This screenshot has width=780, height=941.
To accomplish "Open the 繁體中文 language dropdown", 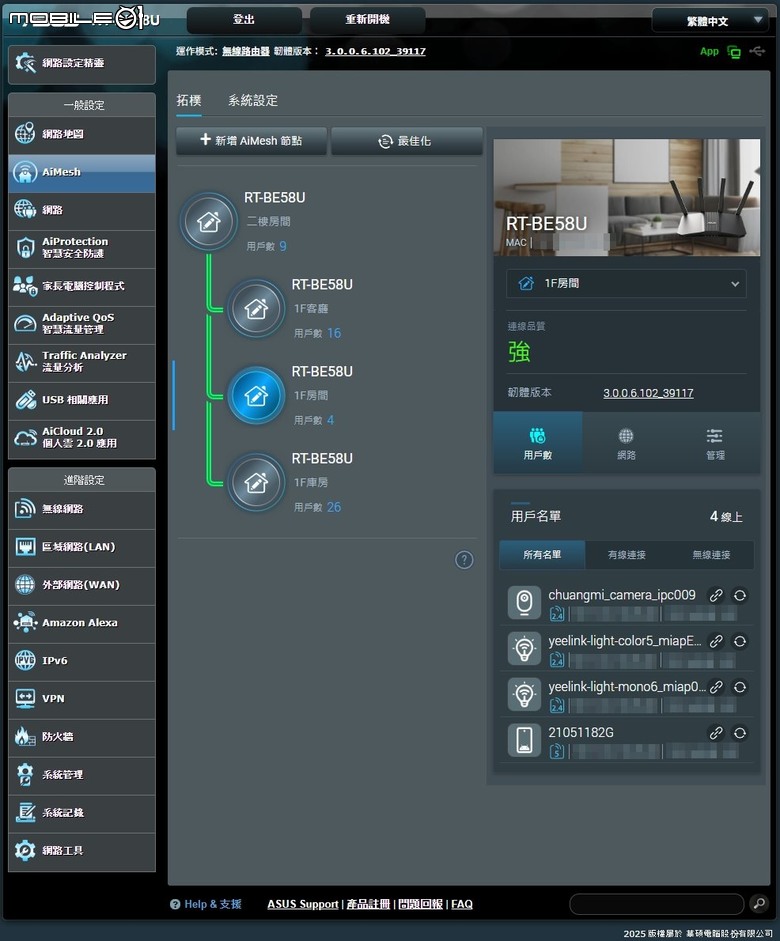I will [x=710, y=21].
